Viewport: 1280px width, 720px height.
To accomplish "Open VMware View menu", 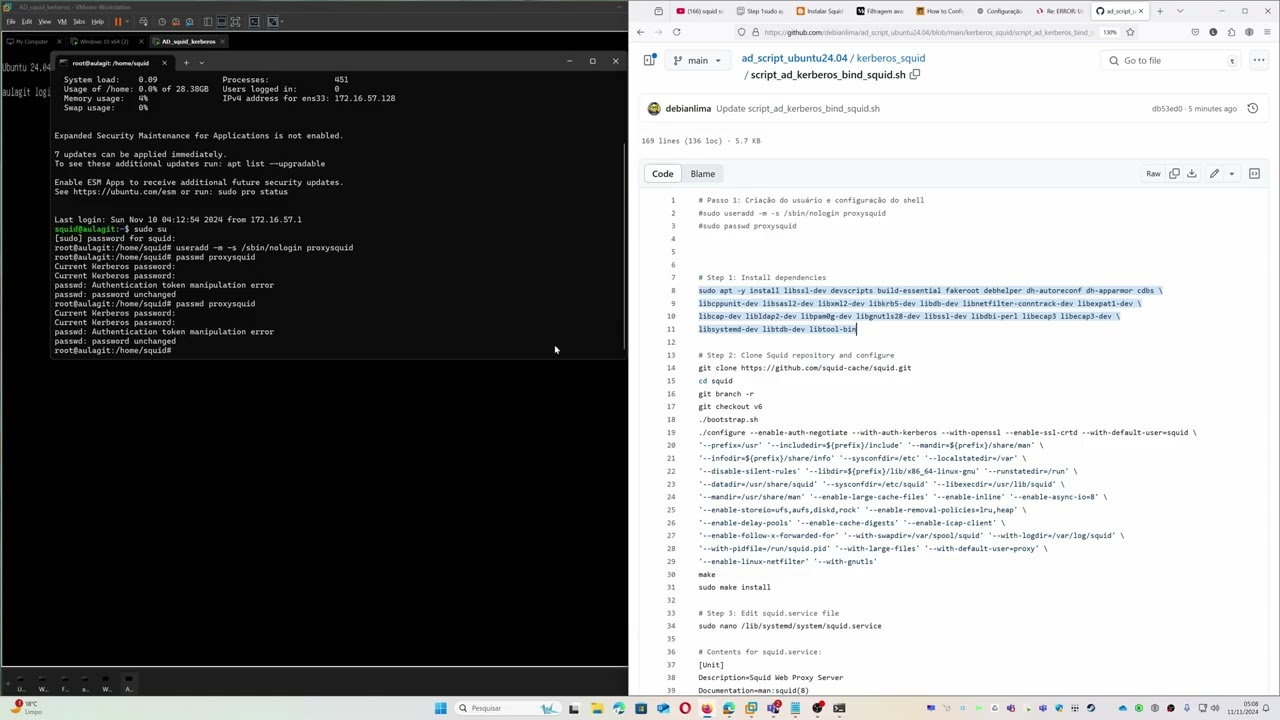I will pos(44,21).
